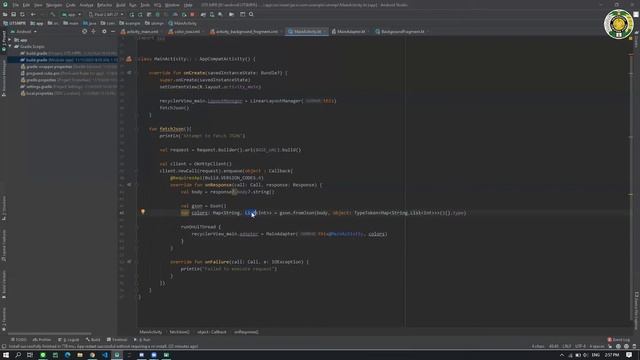Hide the Project panel with minus icon
This screenshot has width=640, height=360.
coord(113,31)
